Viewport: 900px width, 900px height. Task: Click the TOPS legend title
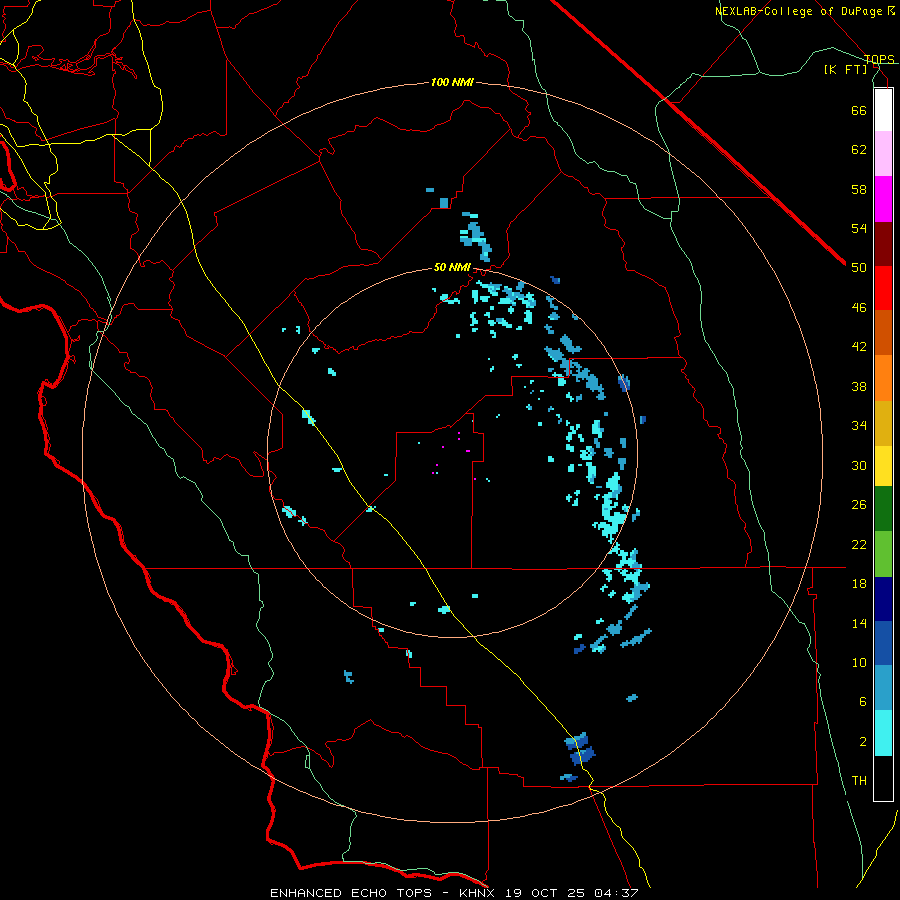point(879,59)
